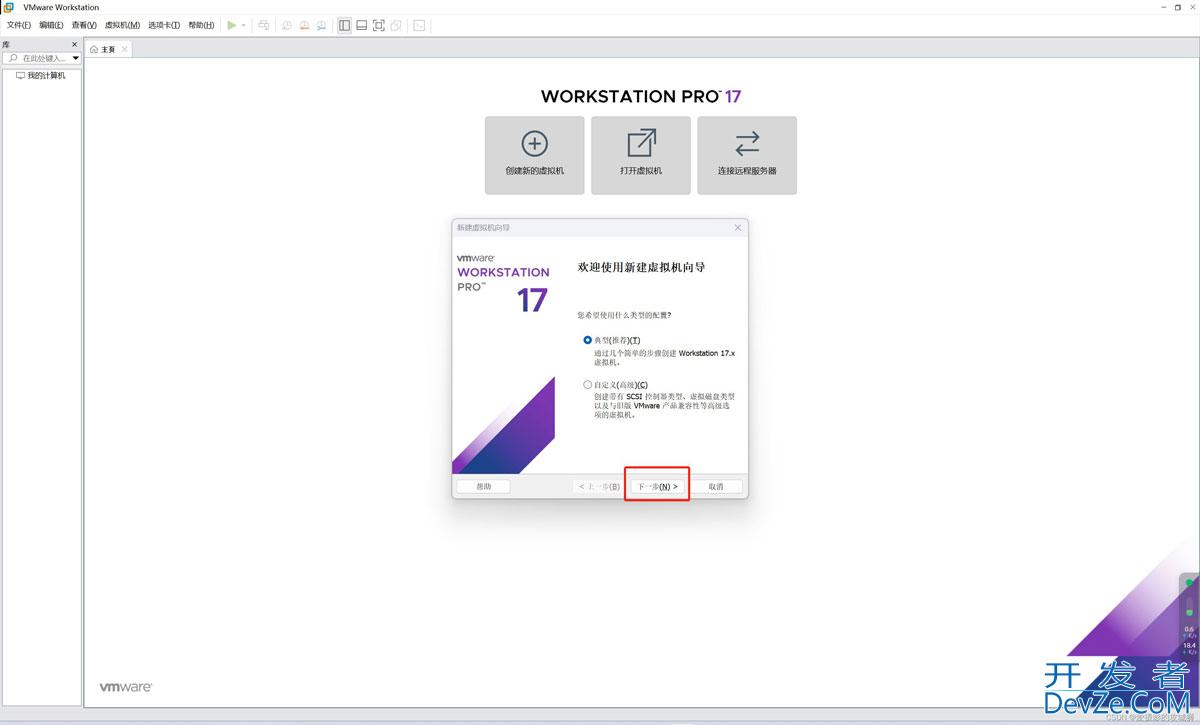Image resolution: width=1200 pixels, height=725 pixels.
Task: Open the 编辑(E) menu
Action: tap(51, 25)
